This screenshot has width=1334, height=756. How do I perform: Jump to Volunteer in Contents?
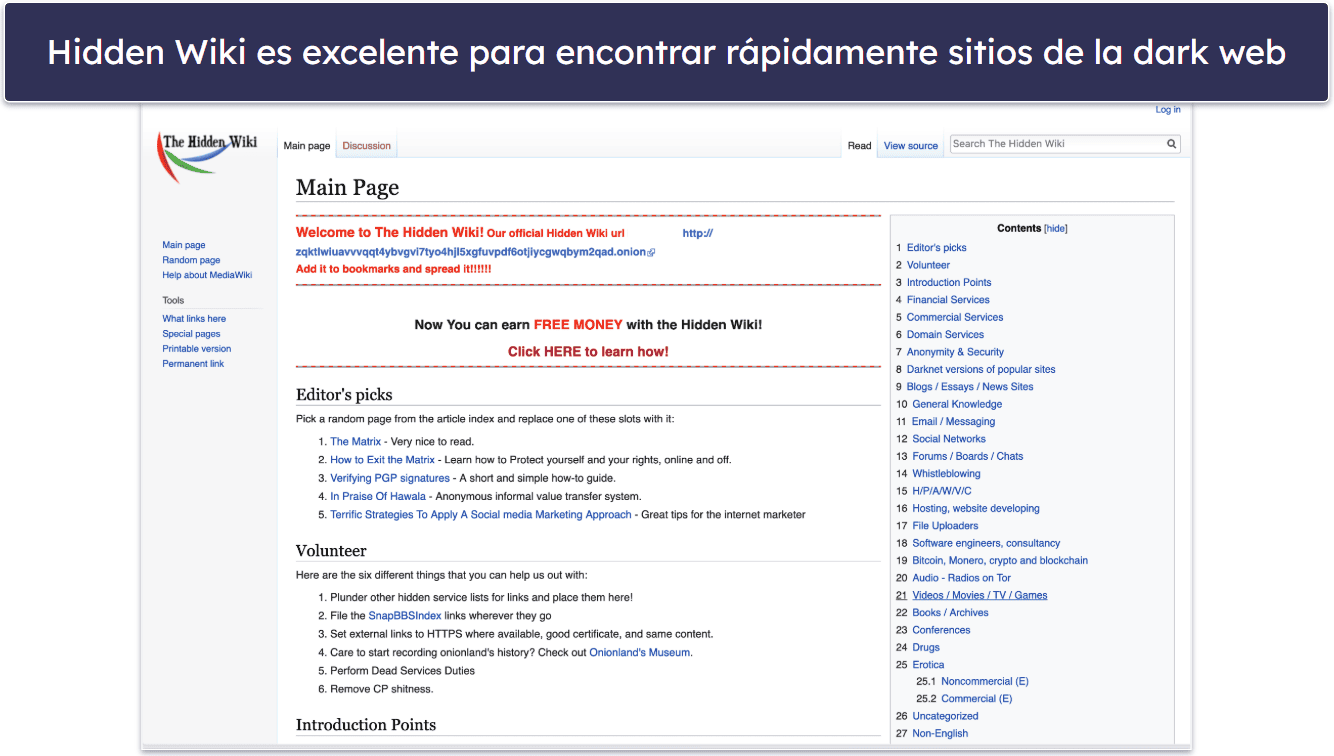929,265
